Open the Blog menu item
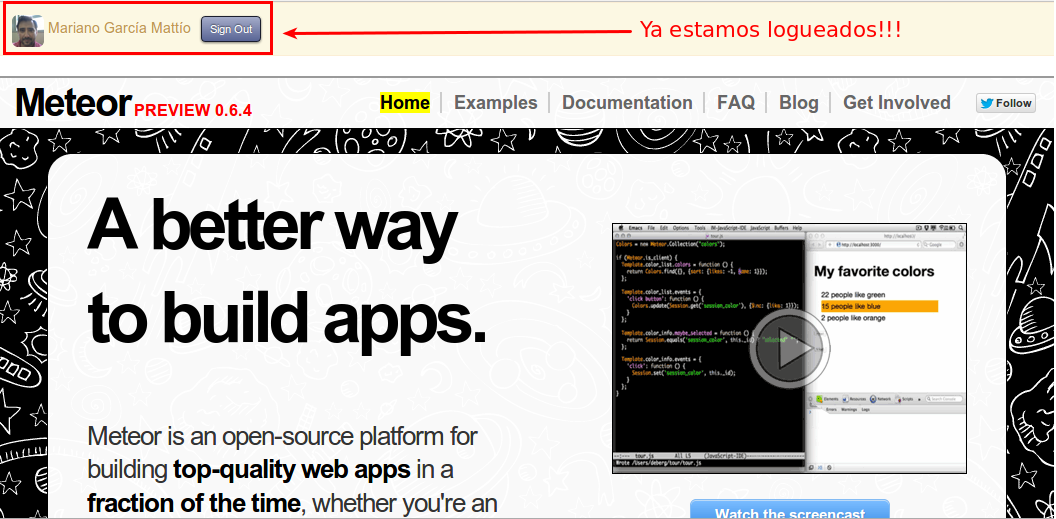This screenshot has height=519, width=1056. (x=799, y=102)
